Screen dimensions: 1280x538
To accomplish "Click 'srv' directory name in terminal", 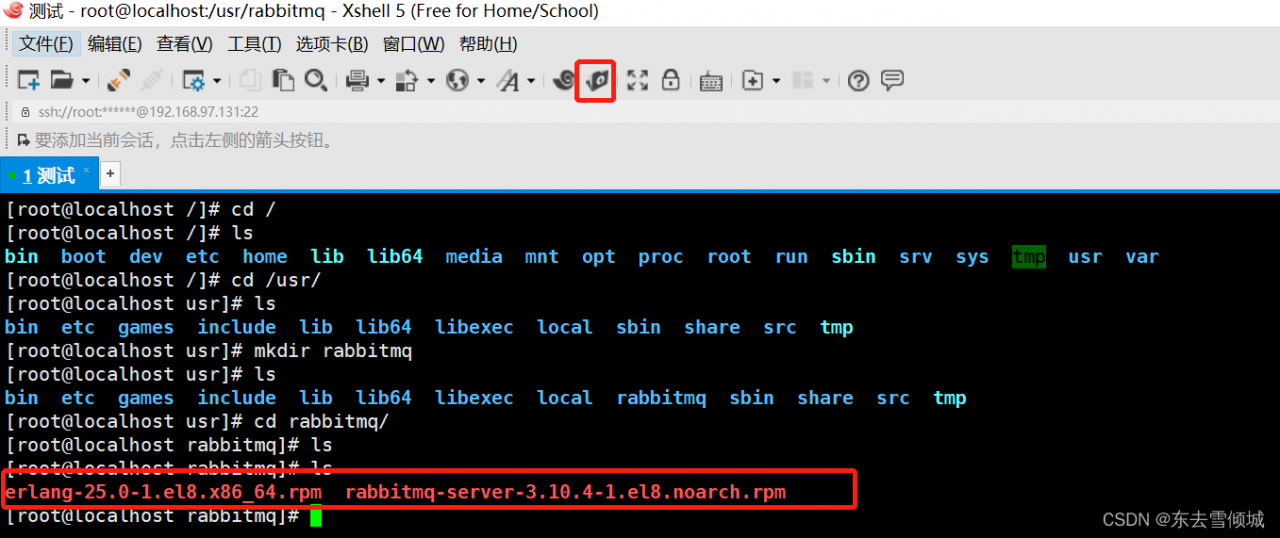I will (915, 256).
